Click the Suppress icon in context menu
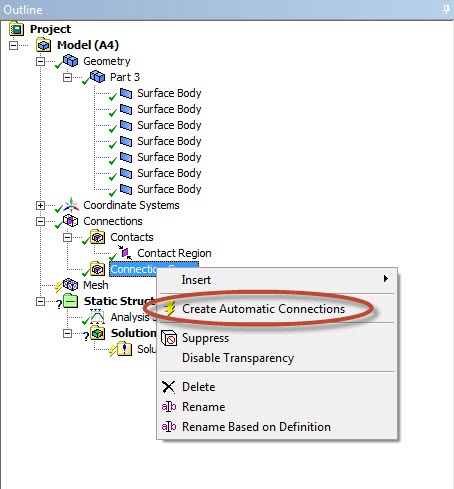Screen dimensions: 454x489 click(x=169, y=338)
